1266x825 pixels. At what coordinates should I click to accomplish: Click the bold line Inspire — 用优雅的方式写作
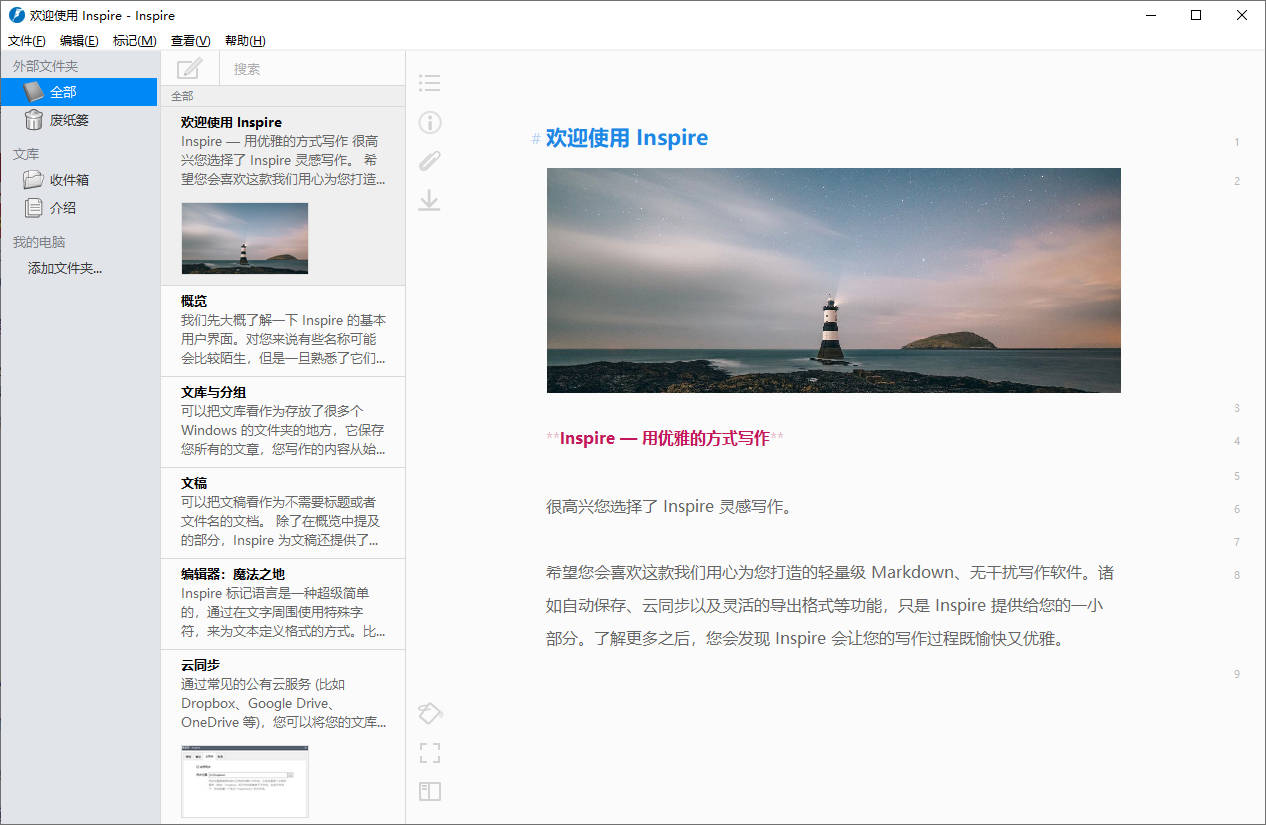[665, 438]
